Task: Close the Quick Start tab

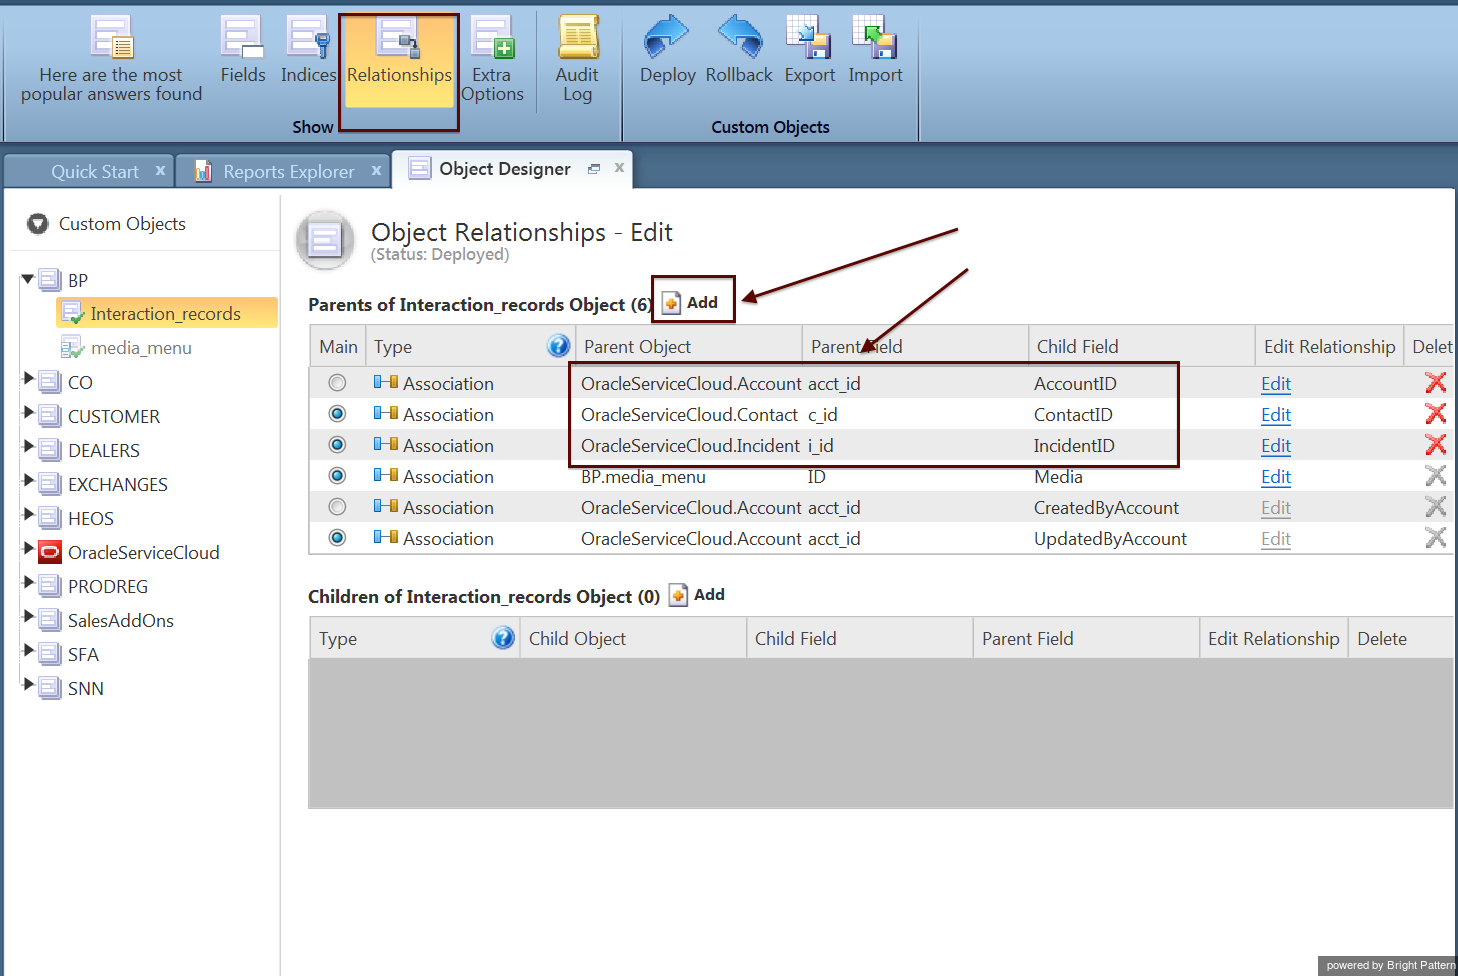Action: [x=160, y=171]
